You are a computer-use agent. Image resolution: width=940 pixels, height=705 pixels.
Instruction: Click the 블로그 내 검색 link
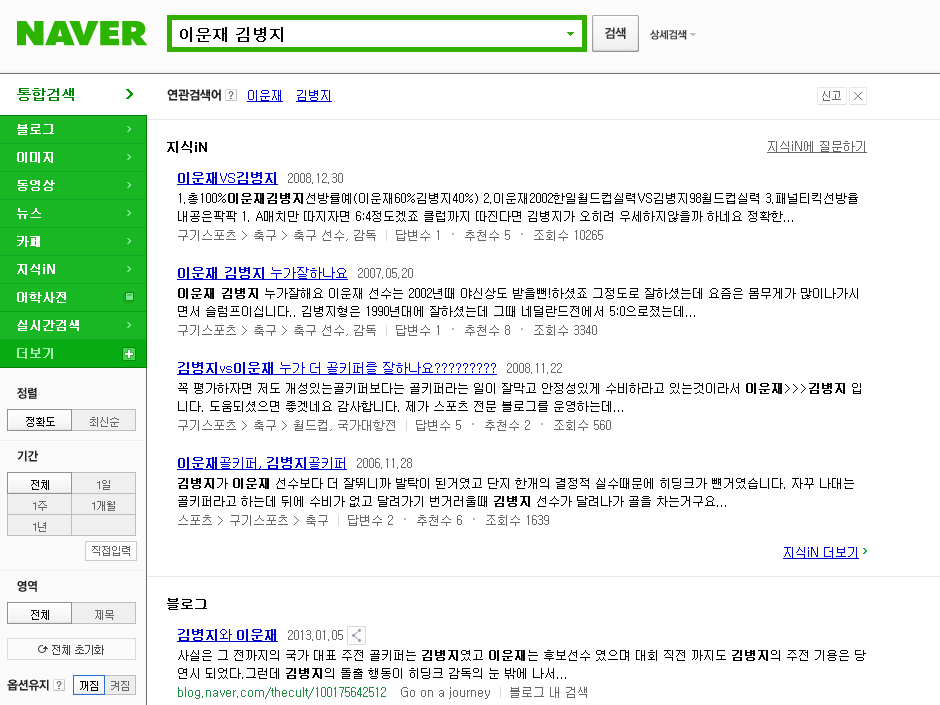pyautogui.click(x=549, y=692)
